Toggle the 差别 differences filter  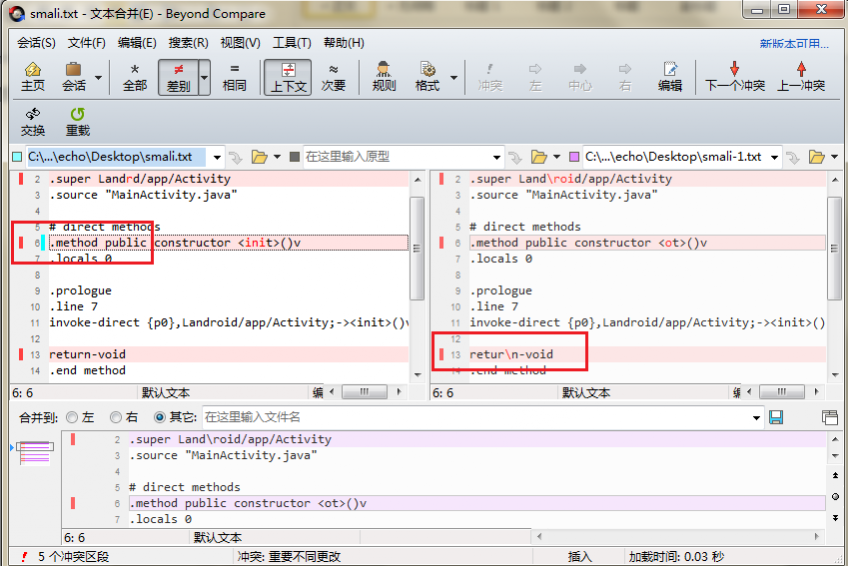178,77
